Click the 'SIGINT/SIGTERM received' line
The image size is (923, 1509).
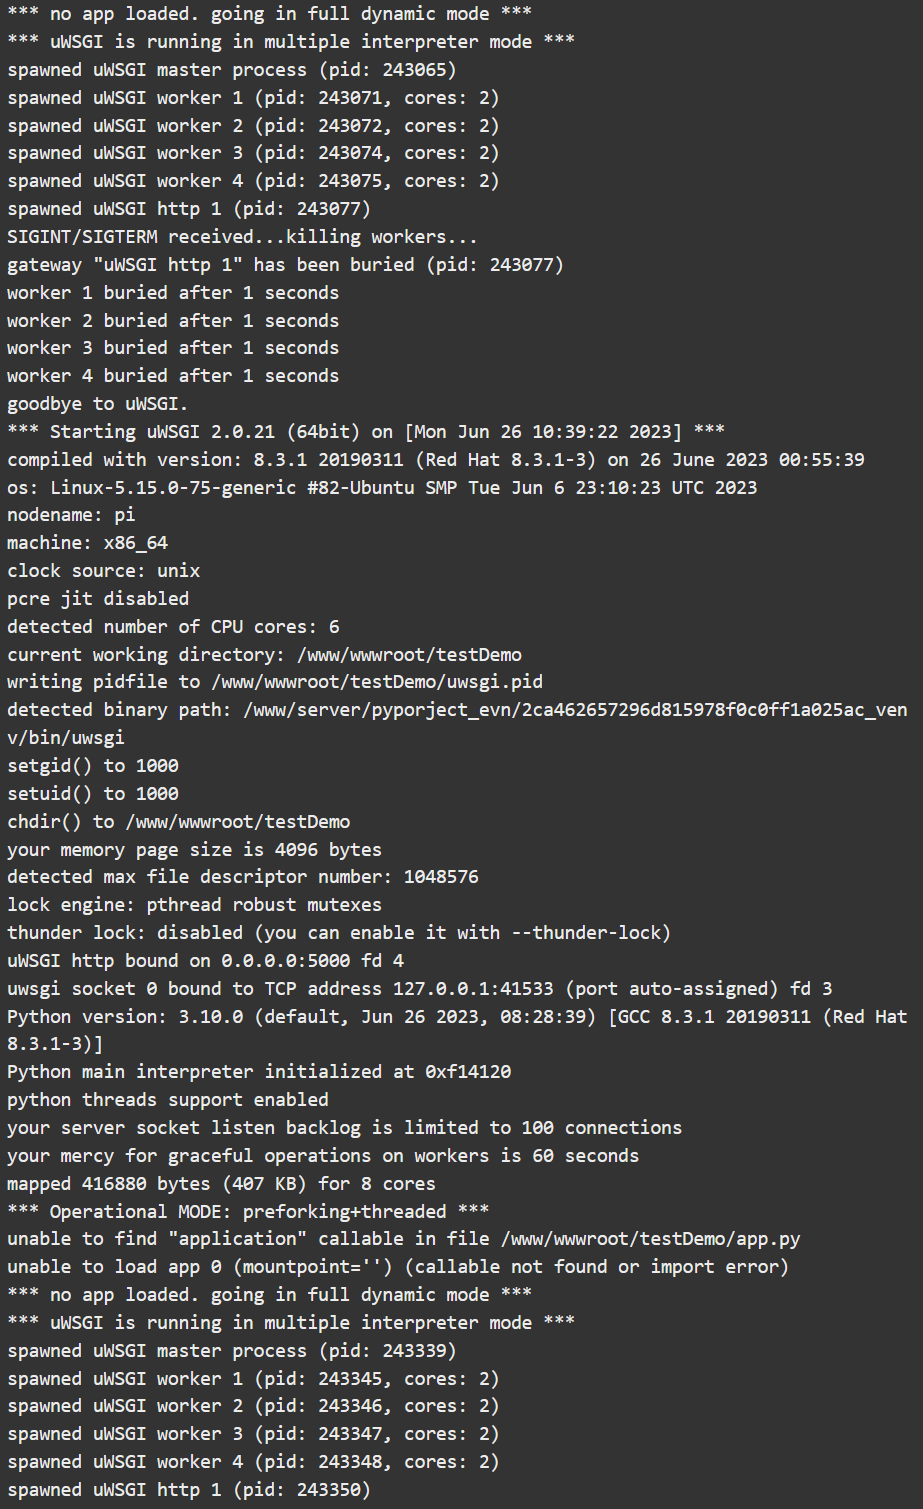click(242, 237)
